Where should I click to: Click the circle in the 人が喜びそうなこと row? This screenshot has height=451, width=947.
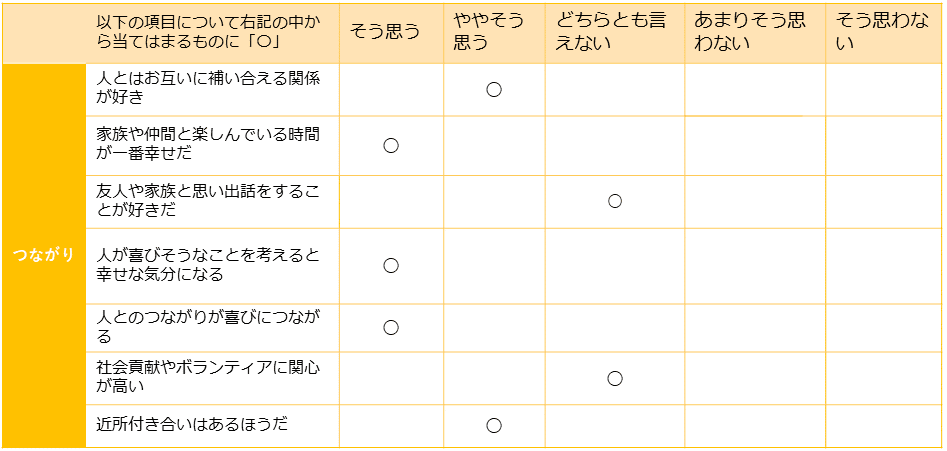(x=391, y=265)
